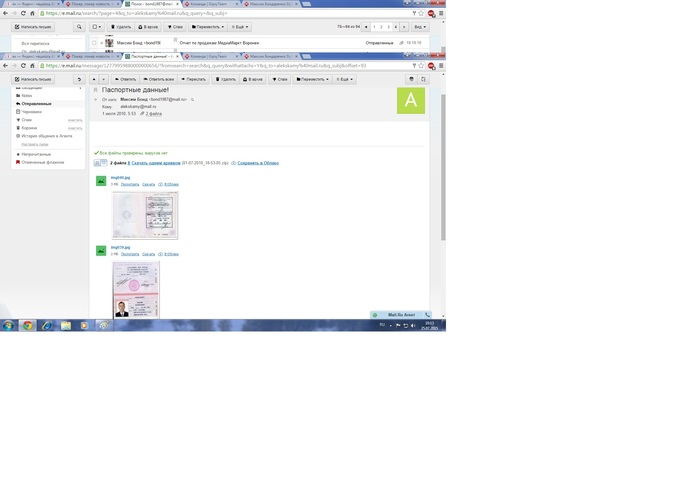Open 'История общения в Агенте' in the sidebar
700x485 pixels.
pos(46,136)
